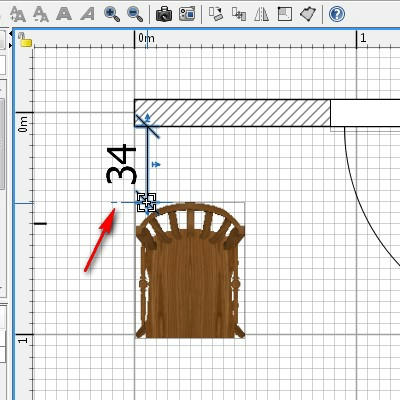Zoom out of the plan
The width and height of the screenshot is (400, 400).
135,14
